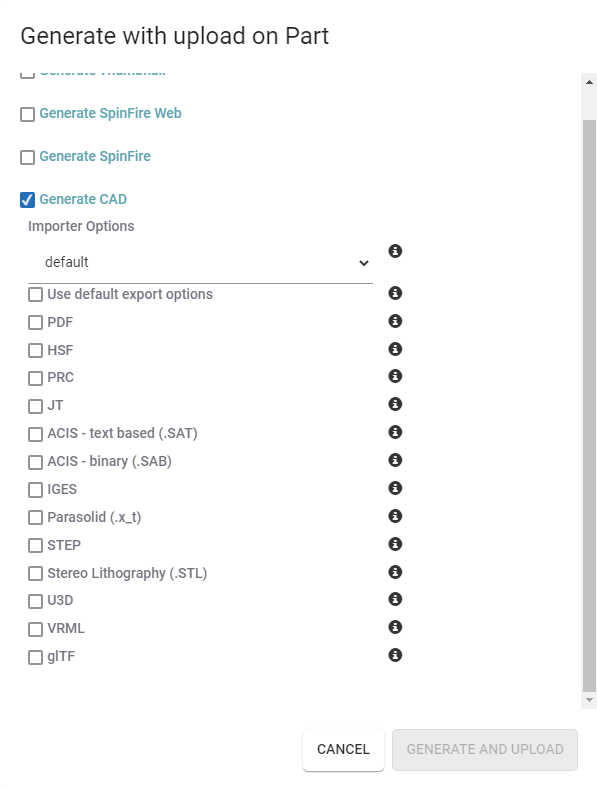Click info icon beside glTF

point(395,655)
